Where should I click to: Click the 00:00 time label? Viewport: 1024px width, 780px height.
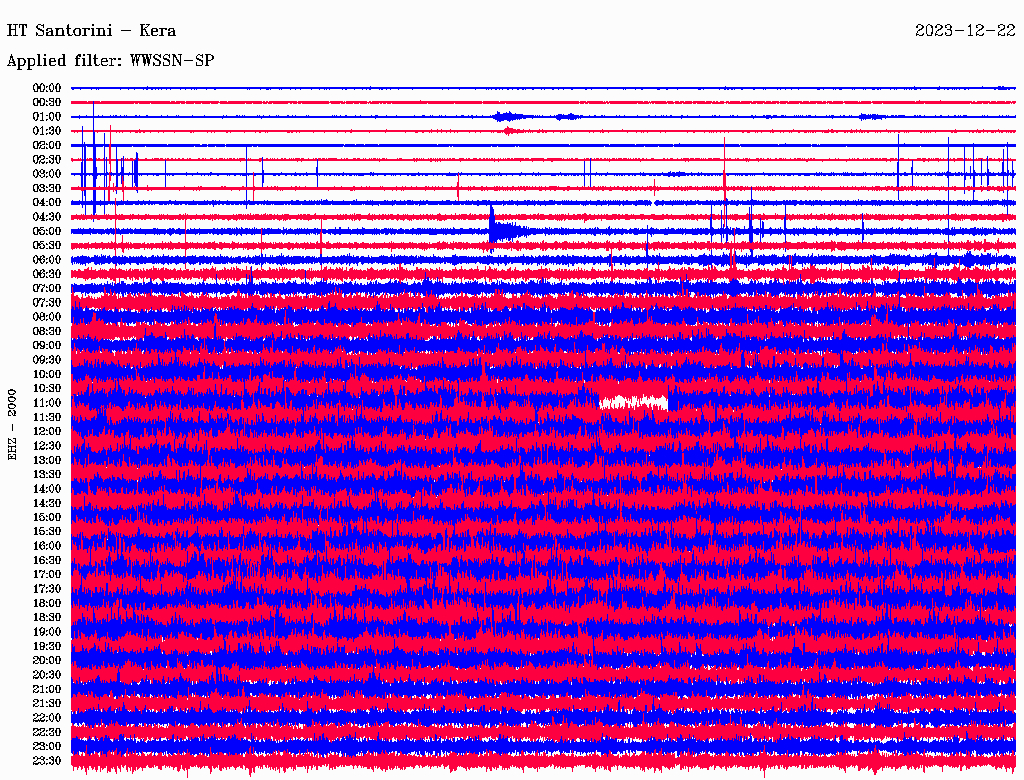pos(47,88)
